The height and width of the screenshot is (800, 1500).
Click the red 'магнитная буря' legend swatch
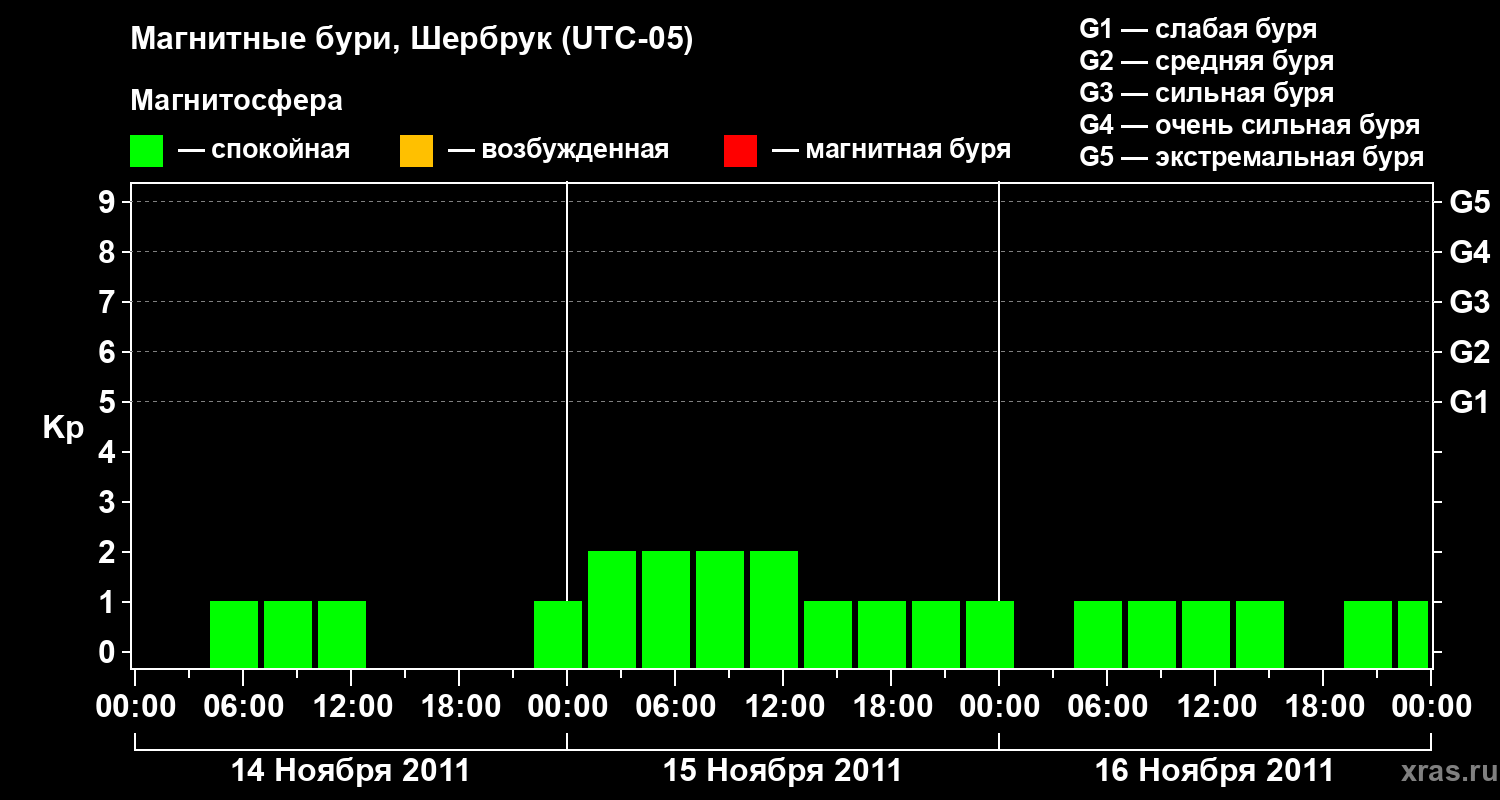(x=740, y=151)
